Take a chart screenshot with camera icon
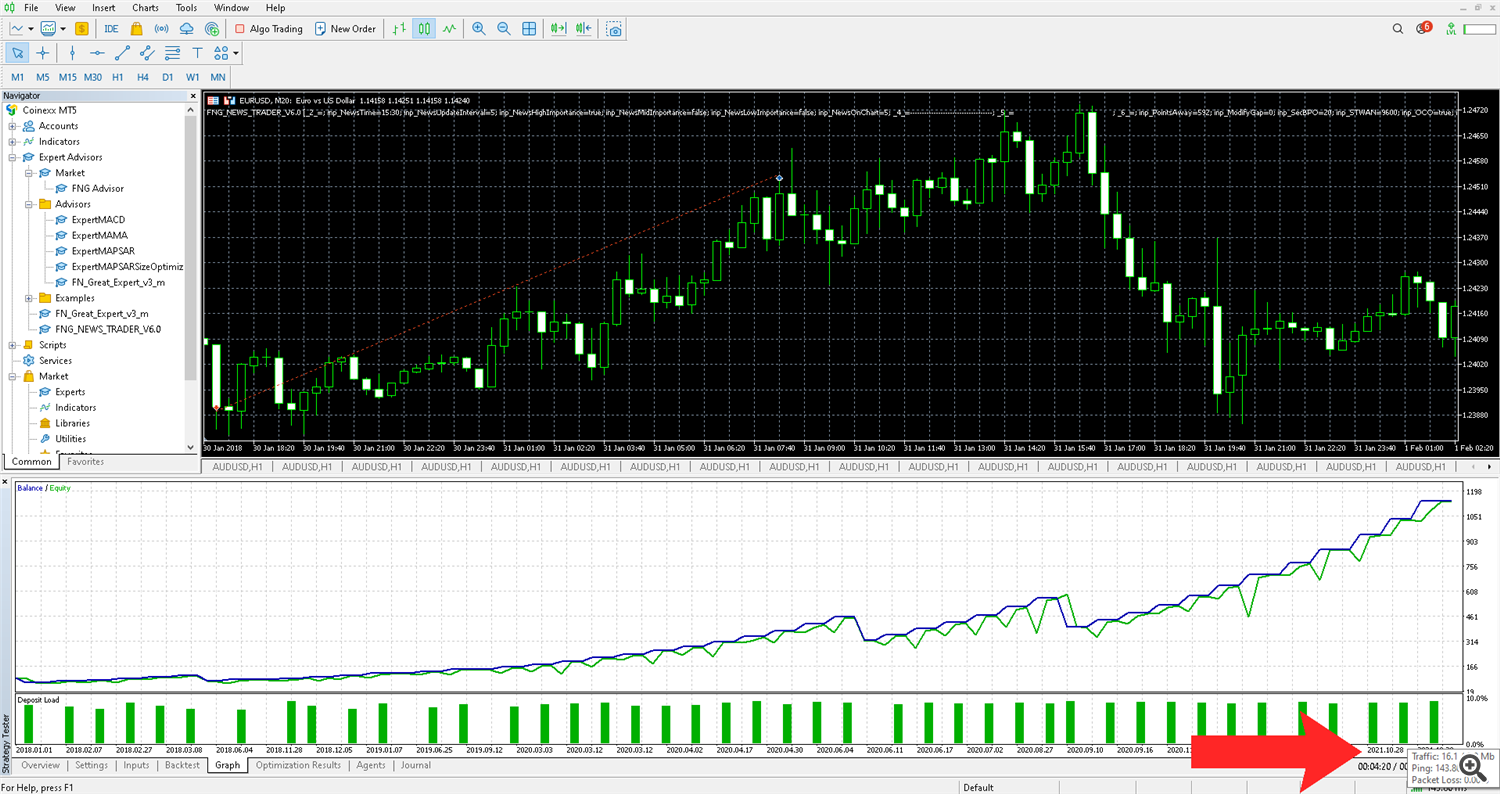 (615, 29)
